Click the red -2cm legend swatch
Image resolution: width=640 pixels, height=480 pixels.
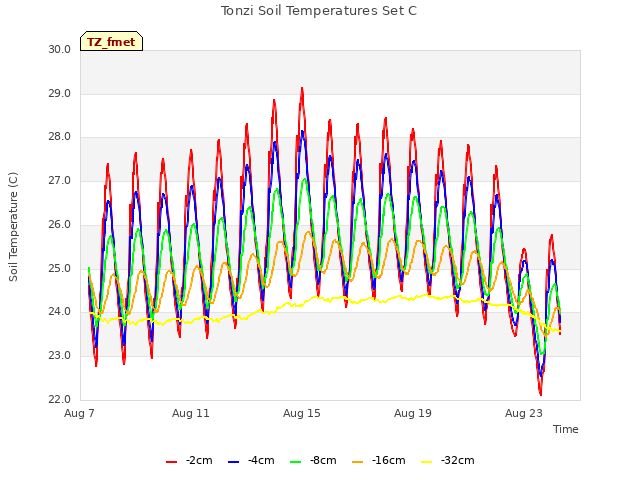[171, 462]
